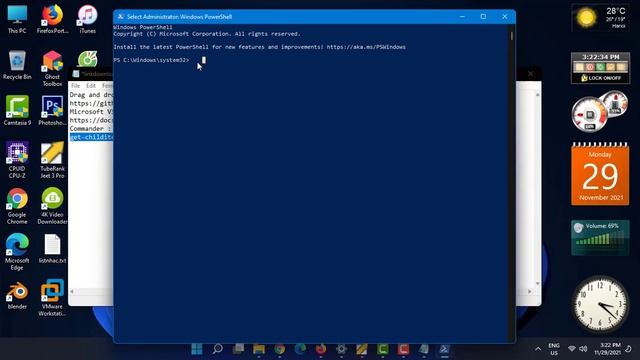Open taskbar clock and date
The image size is (640, 360).
608,349
